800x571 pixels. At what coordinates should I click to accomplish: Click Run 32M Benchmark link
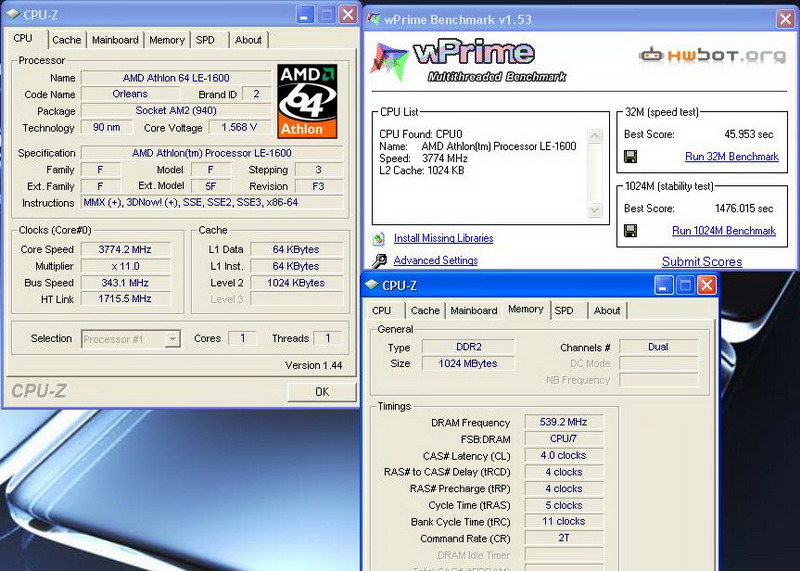click(732, 157)
